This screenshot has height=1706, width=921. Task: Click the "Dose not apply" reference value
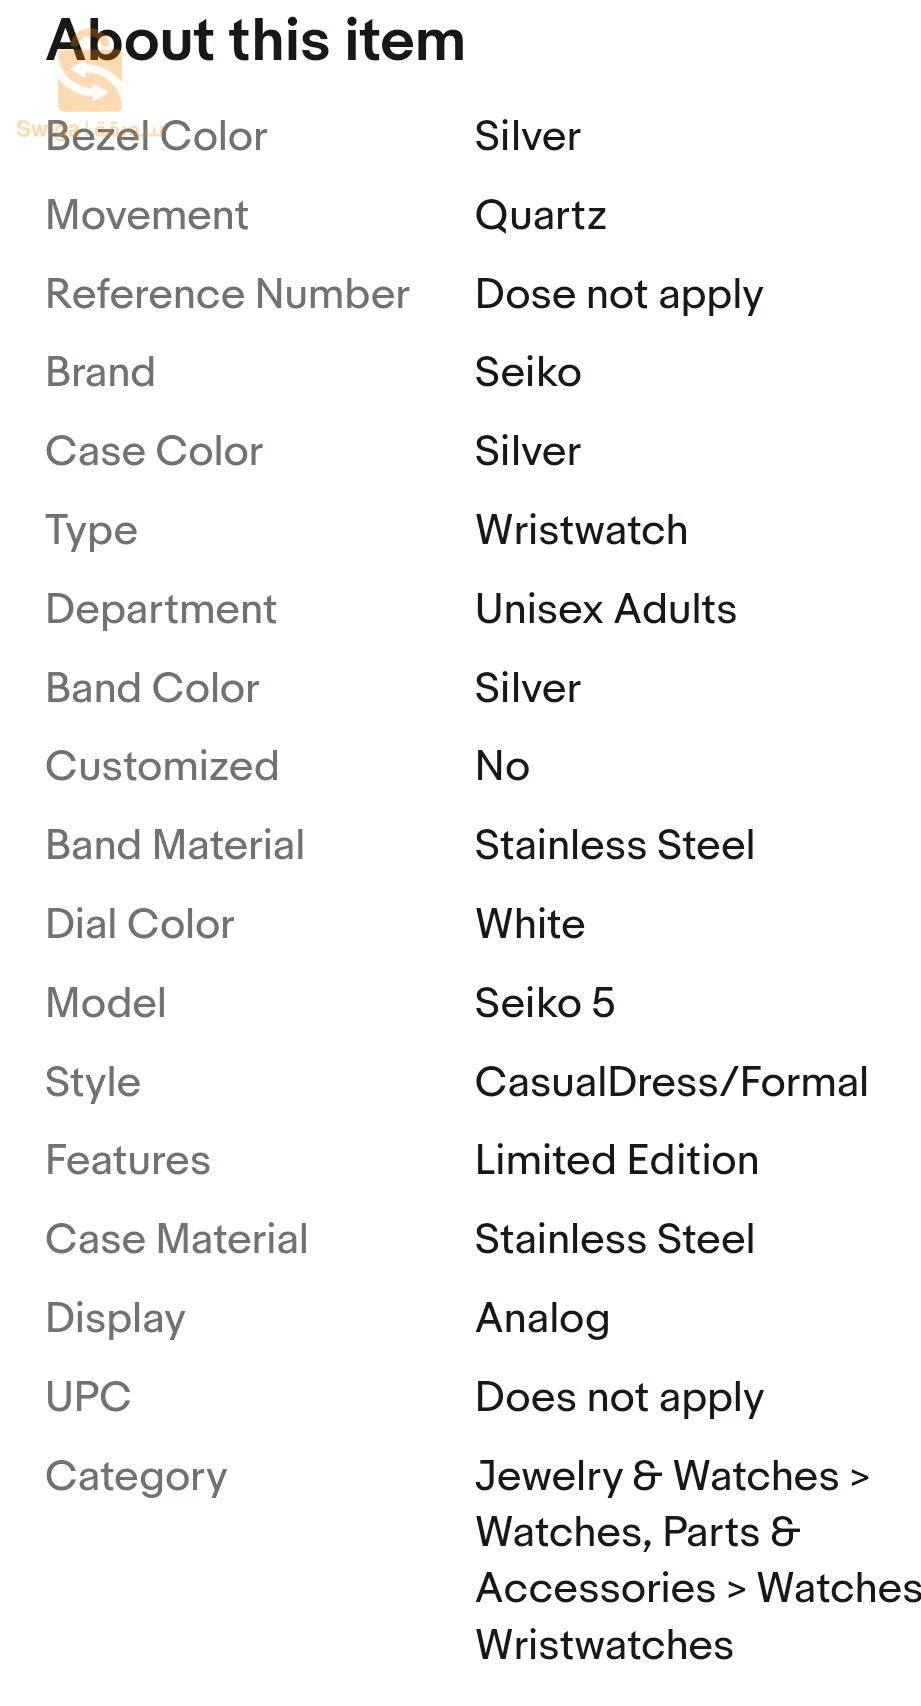(x=619, y=295)
